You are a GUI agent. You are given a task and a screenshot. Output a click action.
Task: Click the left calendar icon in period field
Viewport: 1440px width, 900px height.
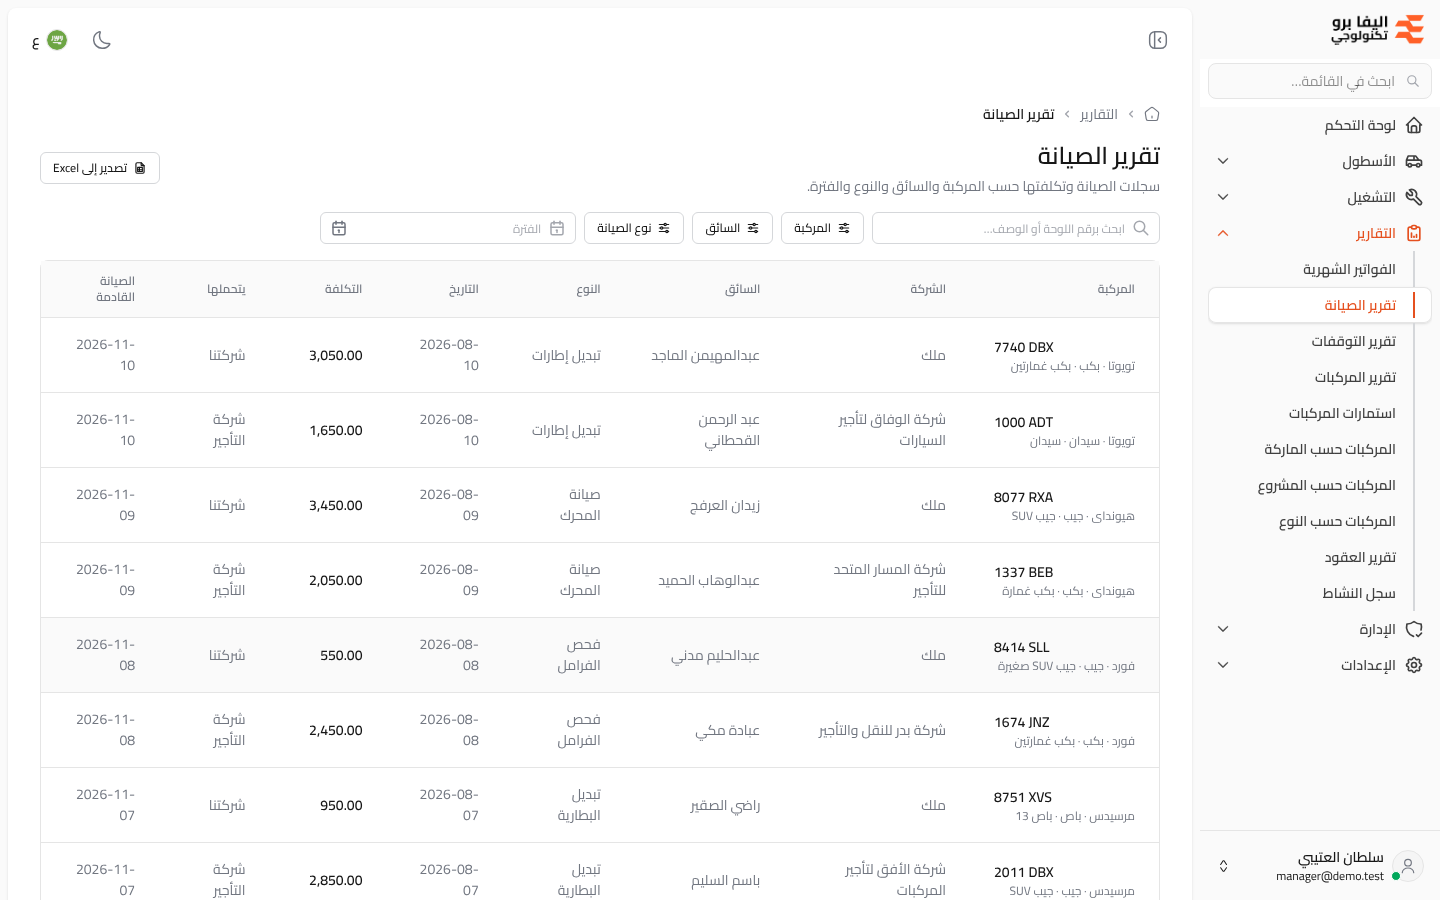[x=339, y=228]
